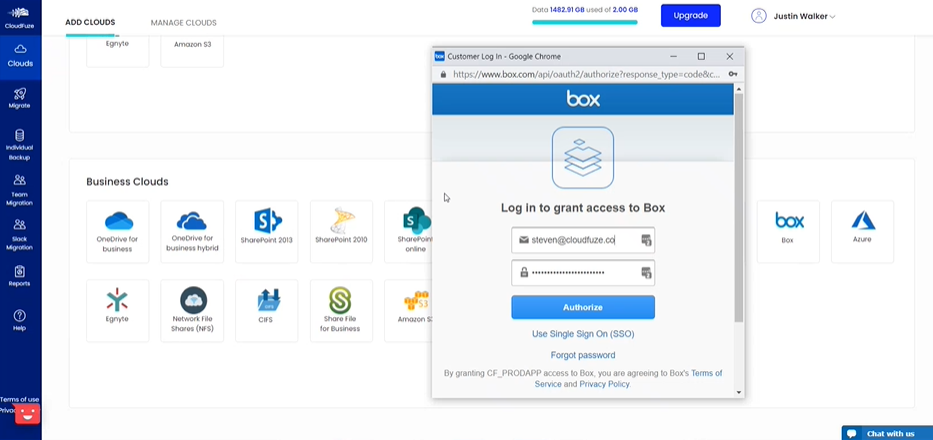Click the lock icon in popup address bar
Viewport: 933px width, 440px height.
click(x=443, y=74)
